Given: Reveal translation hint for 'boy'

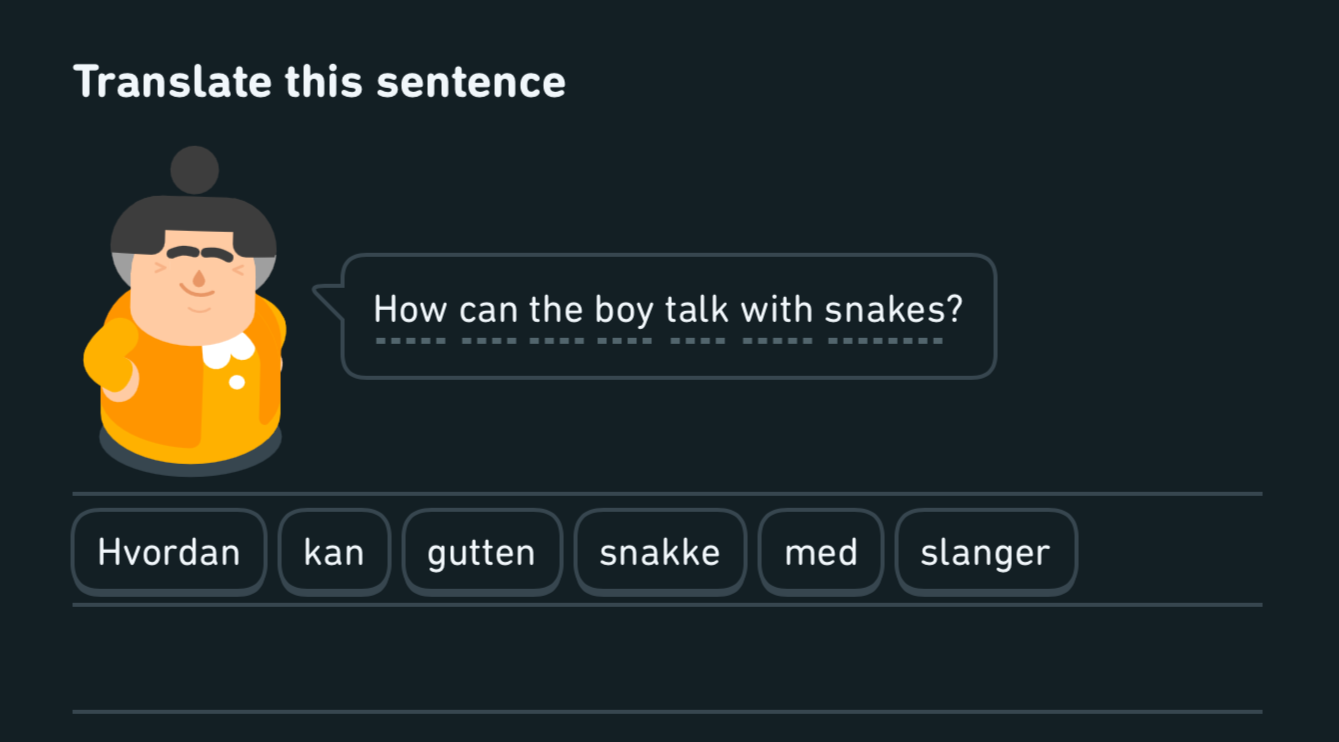Looking at the screenshot, I should pos(624,310).
